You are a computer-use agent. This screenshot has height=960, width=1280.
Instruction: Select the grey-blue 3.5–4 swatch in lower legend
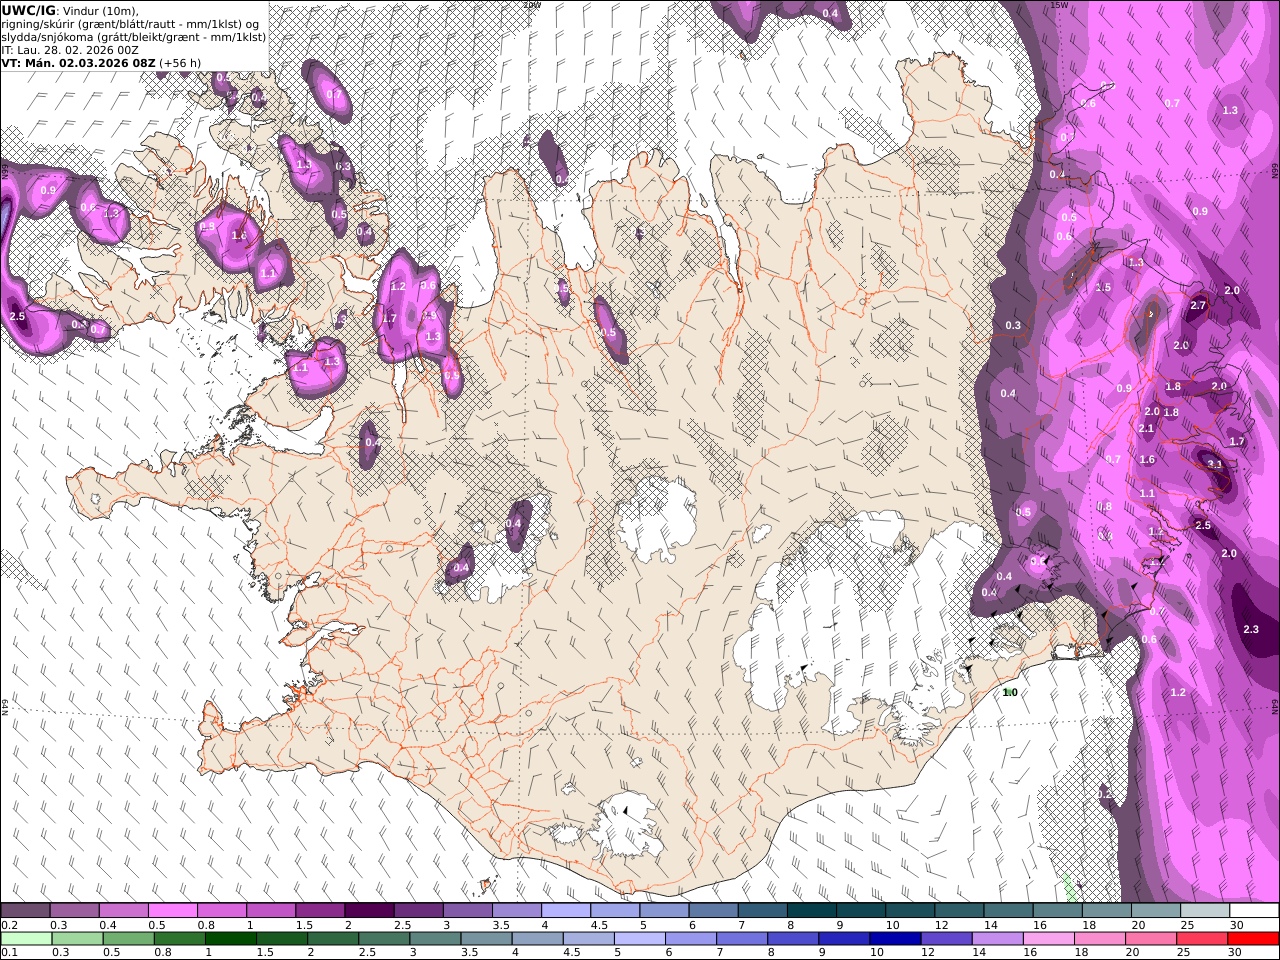coord(486,939)
